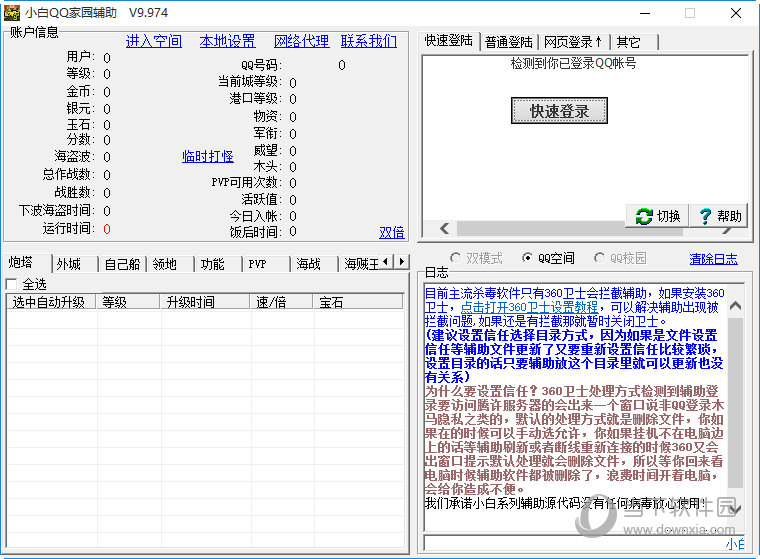
Task: Click the 下波海盗时间 label
Action: 57,210
